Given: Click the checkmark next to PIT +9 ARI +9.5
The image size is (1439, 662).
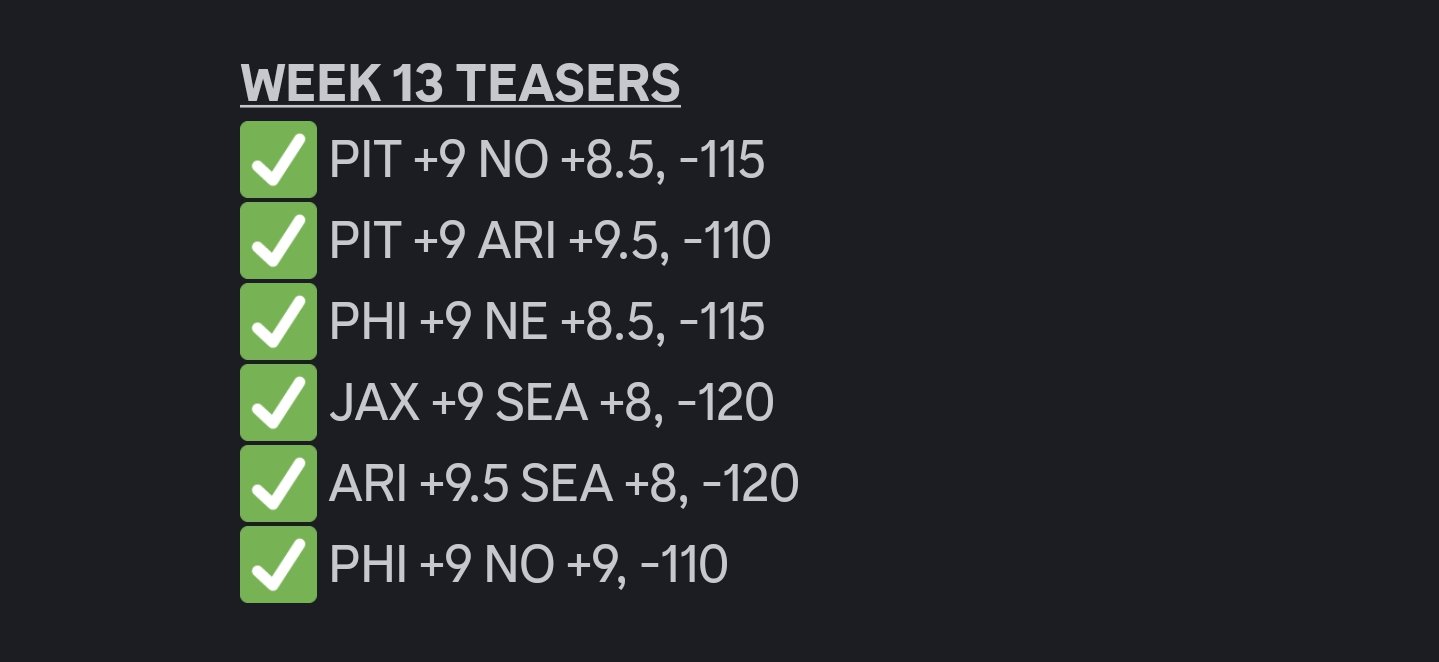Looking at the screenshot, I should (278, 241).
